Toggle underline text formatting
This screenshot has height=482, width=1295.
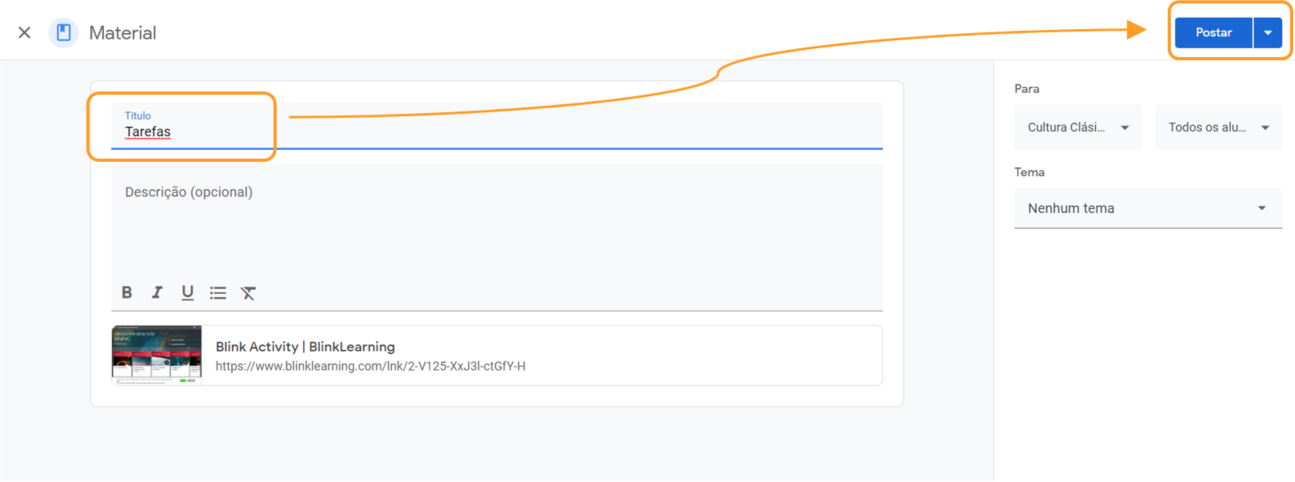(x=187, y=293)
